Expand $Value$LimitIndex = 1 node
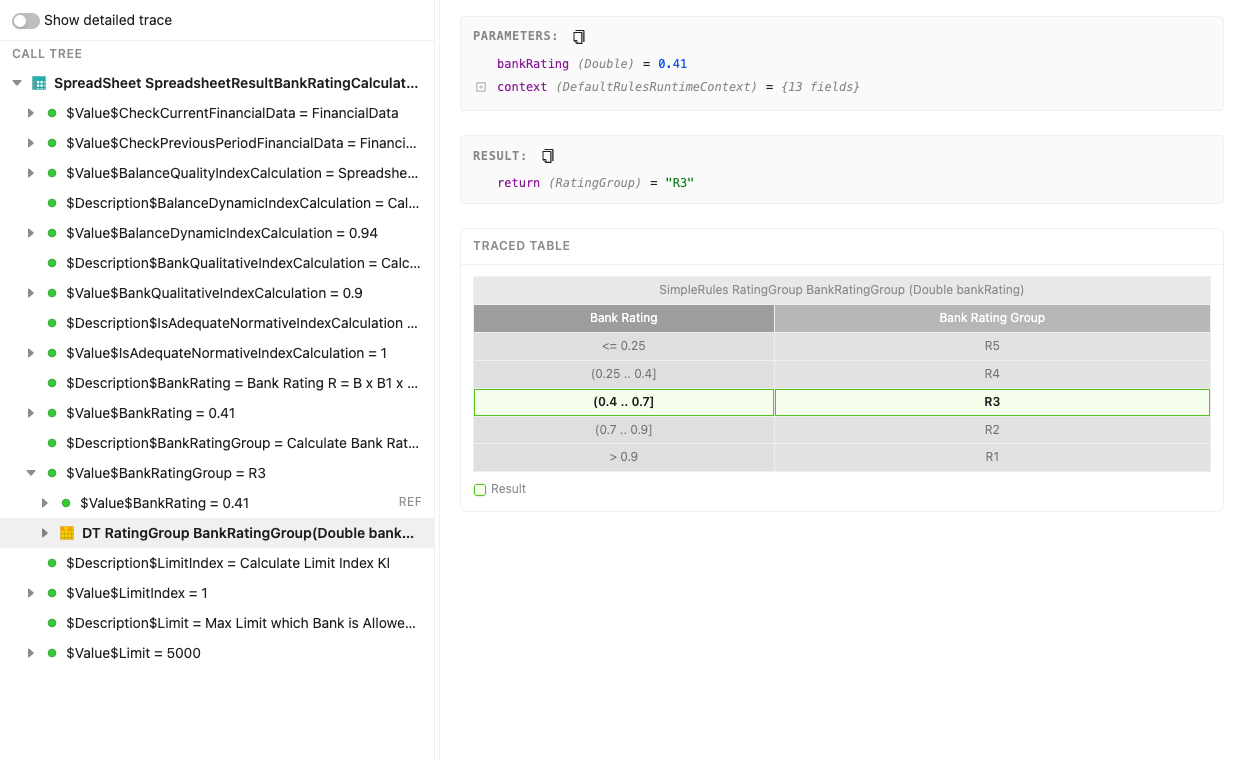The image size is (1240, 760). pyautogui.click(x=31, y=593)
